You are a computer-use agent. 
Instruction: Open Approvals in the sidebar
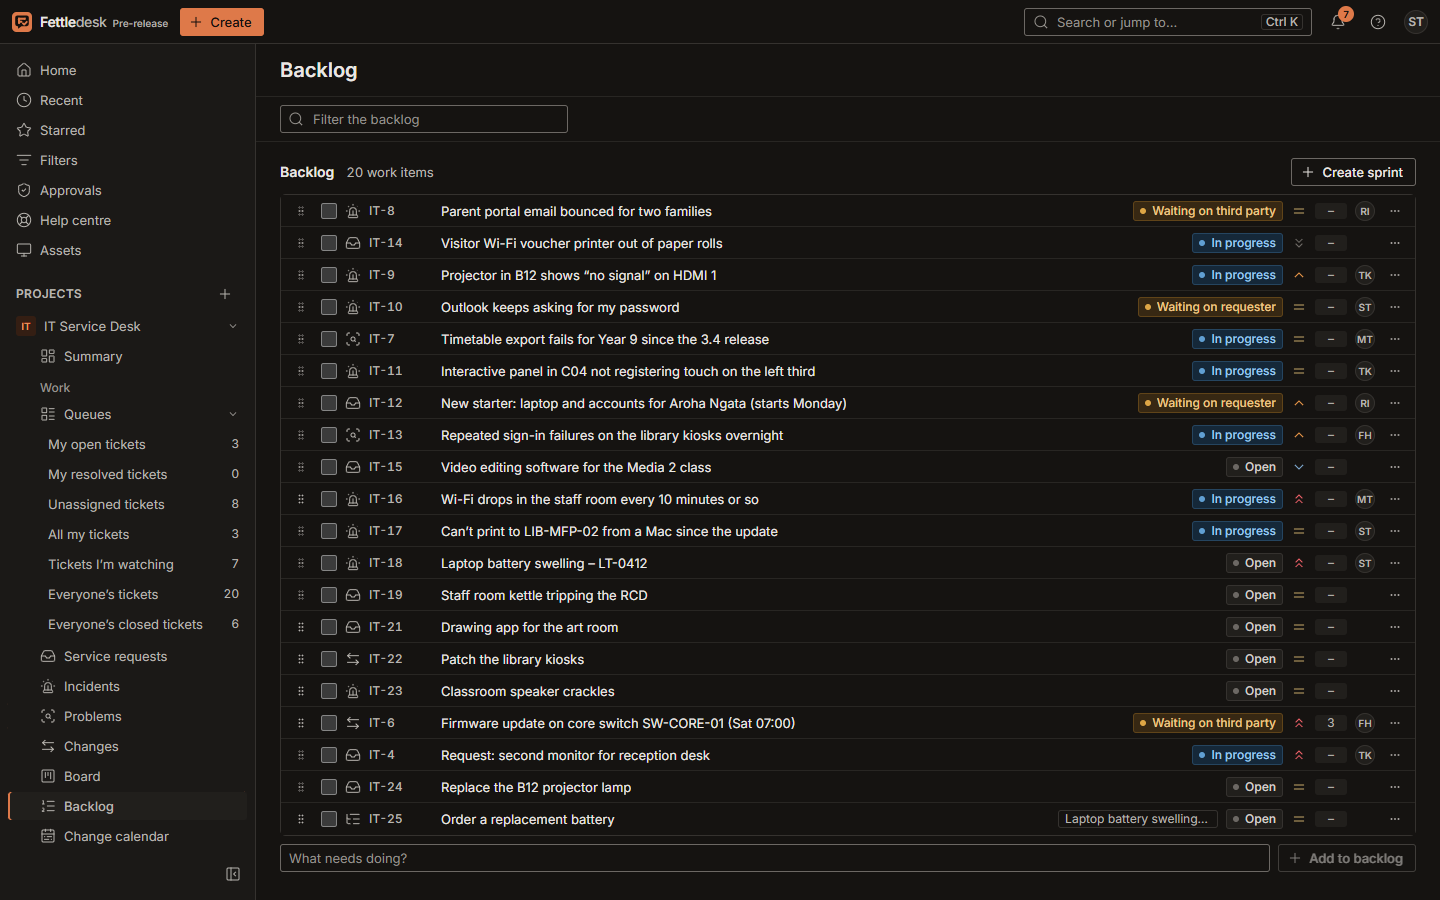coord(127,190)
